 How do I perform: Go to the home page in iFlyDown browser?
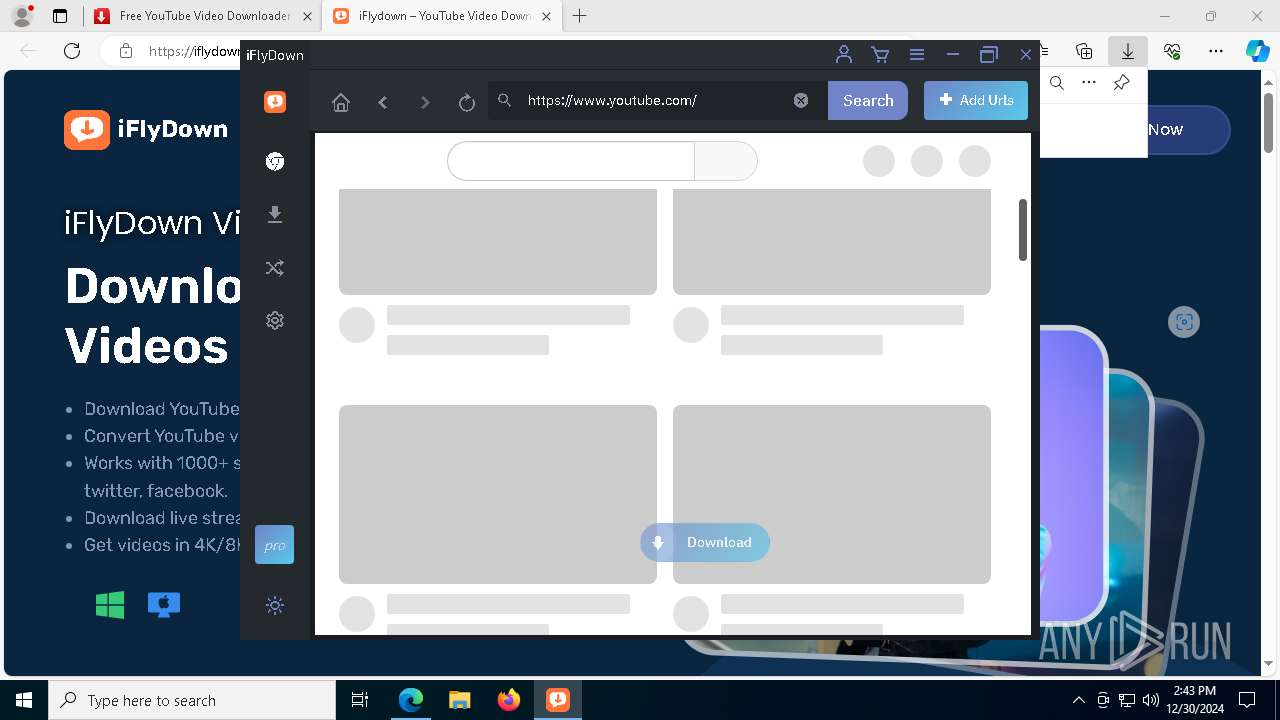point(341,102)
